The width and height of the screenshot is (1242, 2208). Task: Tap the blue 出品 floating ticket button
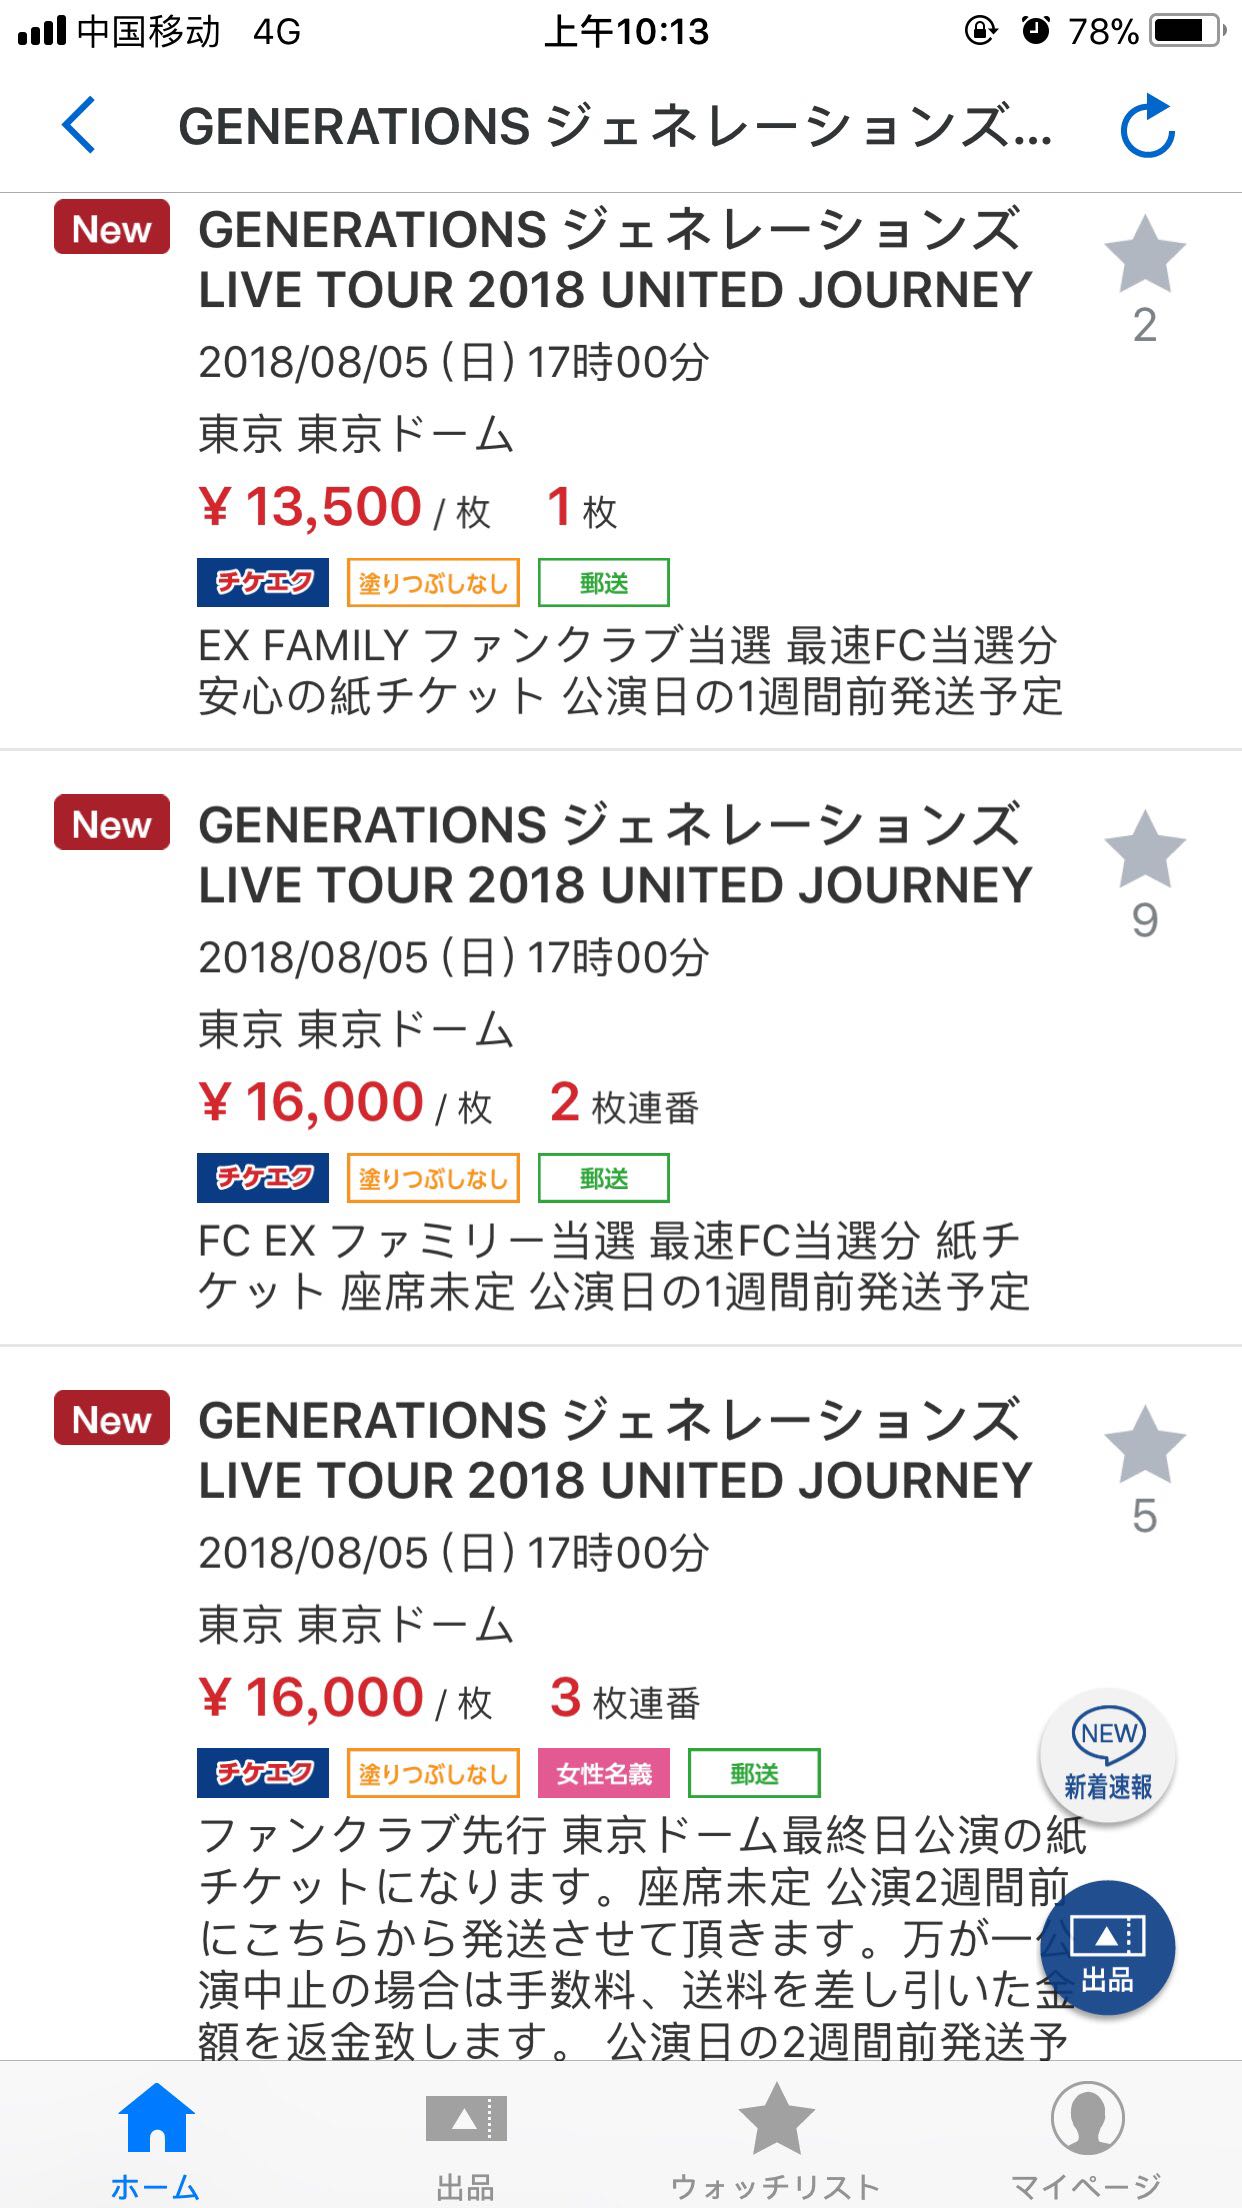click(1107, 1948)
